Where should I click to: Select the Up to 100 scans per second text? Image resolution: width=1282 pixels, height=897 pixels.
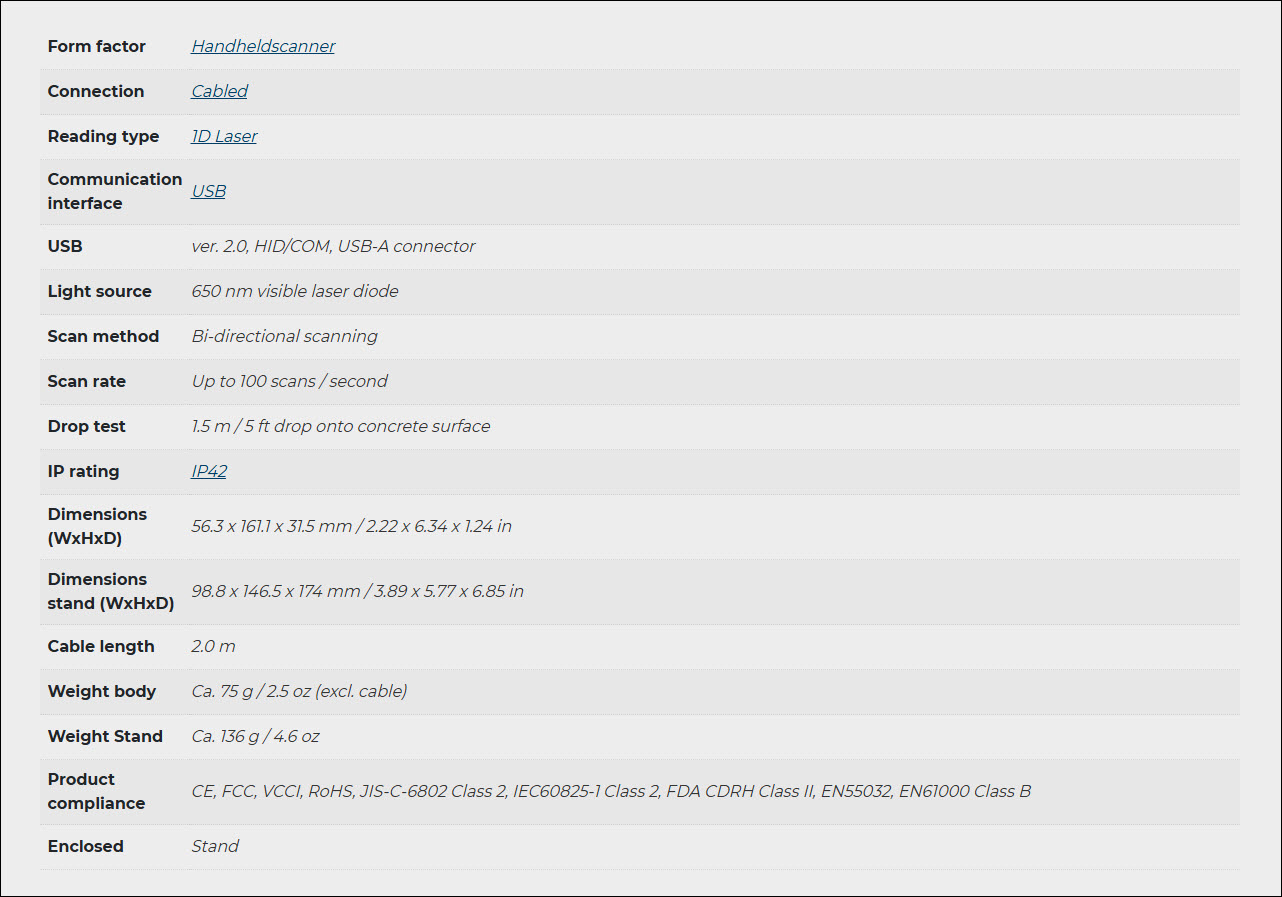289,381
